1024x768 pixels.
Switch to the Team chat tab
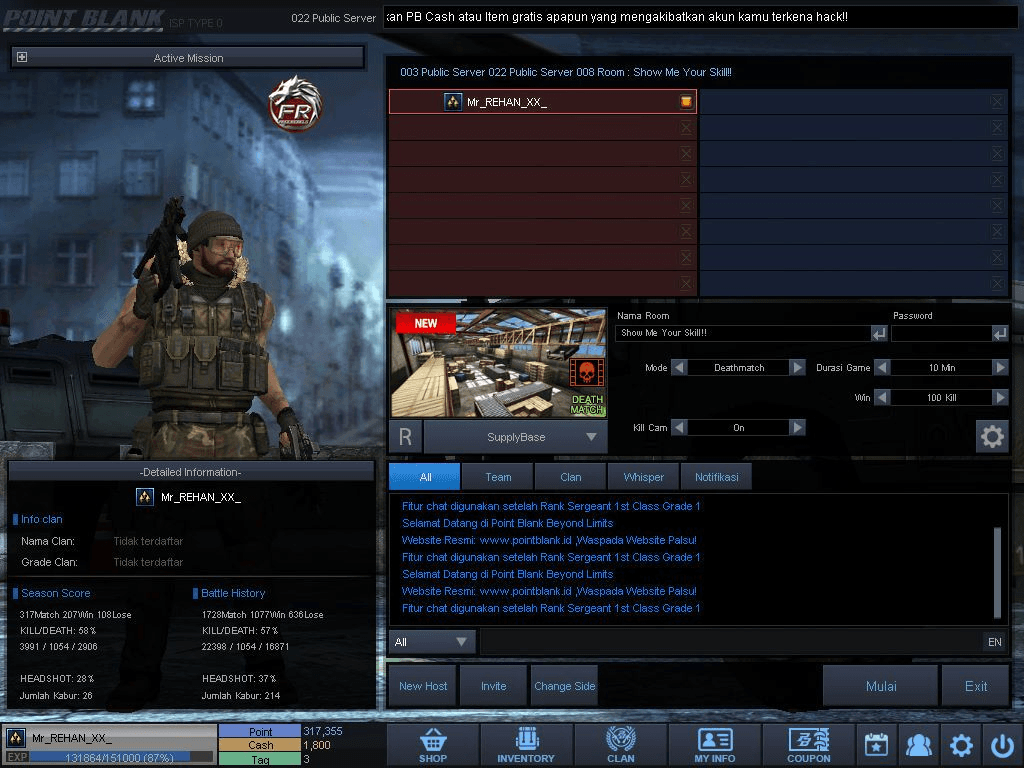[x=498, y=477]
